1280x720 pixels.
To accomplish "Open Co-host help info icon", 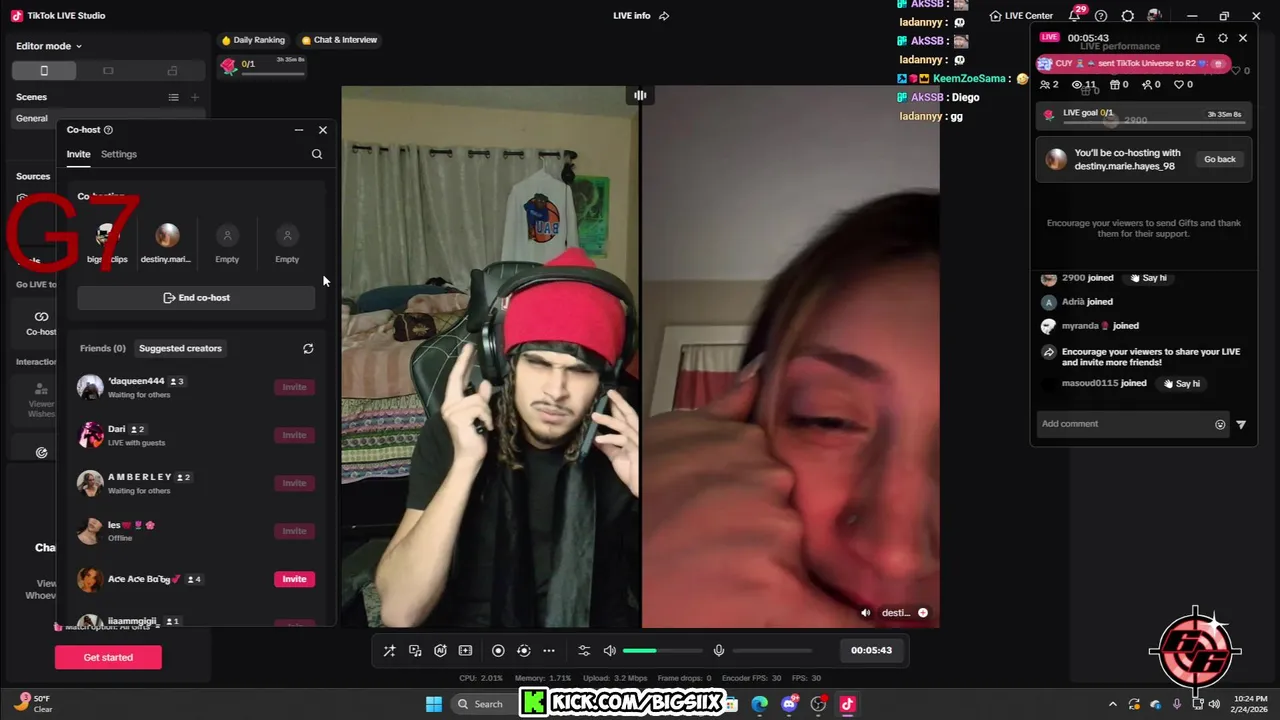I will [x=108, y=130].
